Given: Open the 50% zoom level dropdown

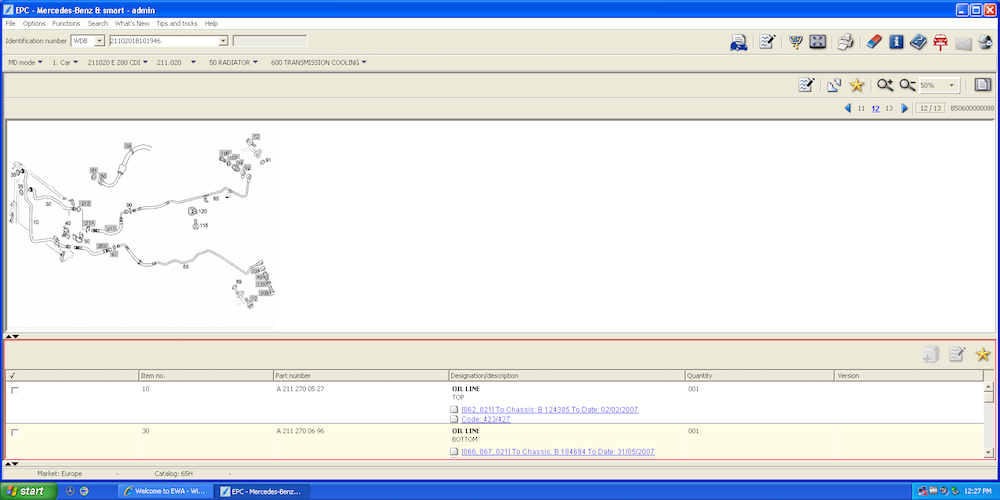Looking at the screenshot, I should tap(952, 85).
